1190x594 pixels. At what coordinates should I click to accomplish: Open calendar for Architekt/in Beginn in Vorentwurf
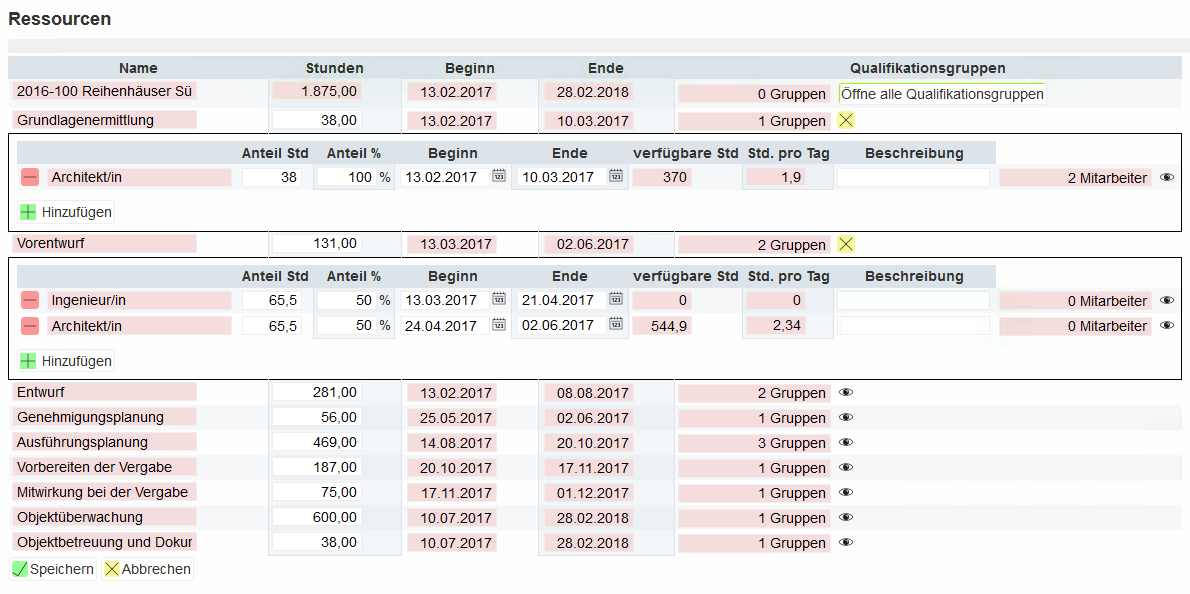point(497,325)
